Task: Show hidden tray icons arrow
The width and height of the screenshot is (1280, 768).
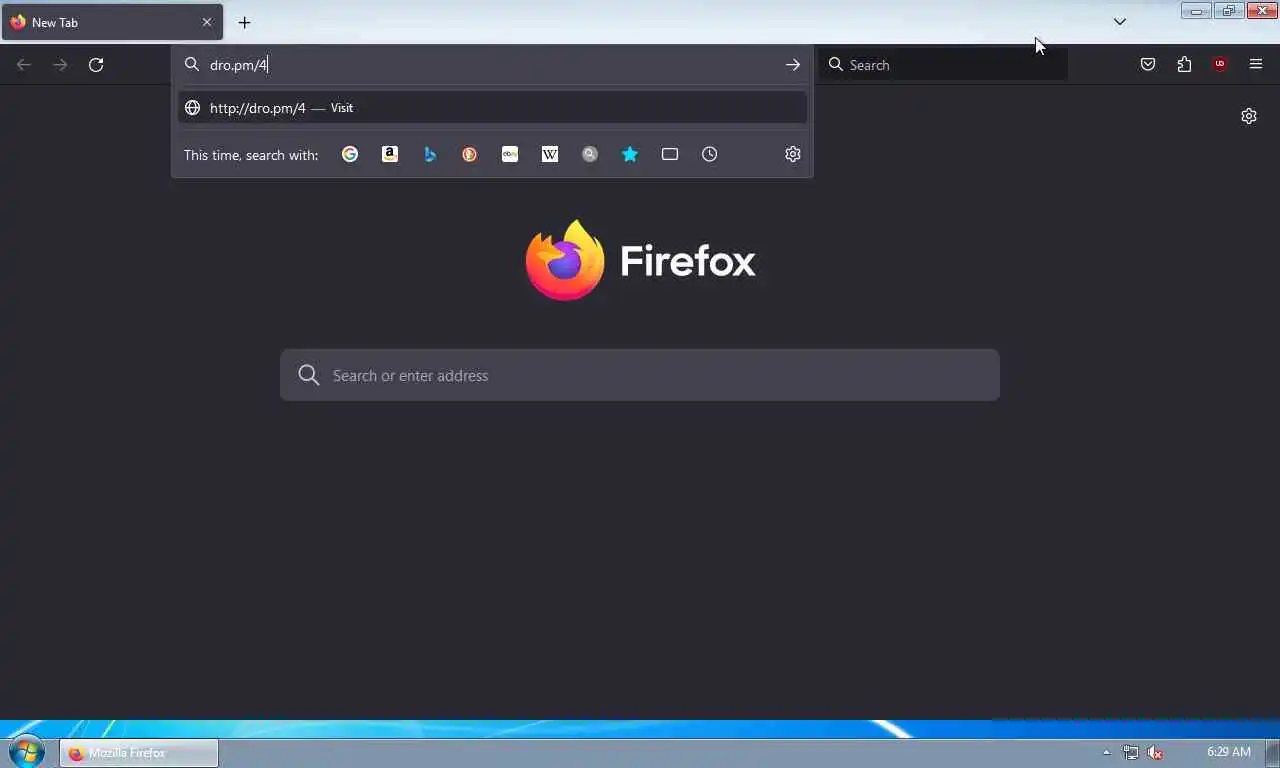Action: click(x=1106, y=752)
